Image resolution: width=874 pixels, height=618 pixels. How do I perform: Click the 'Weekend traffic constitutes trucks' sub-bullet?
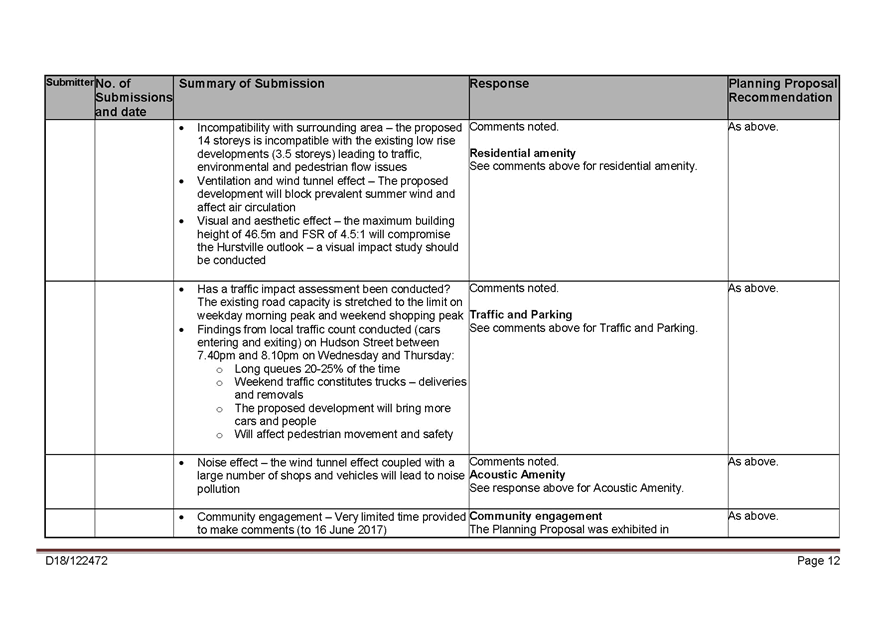(349, 388)
